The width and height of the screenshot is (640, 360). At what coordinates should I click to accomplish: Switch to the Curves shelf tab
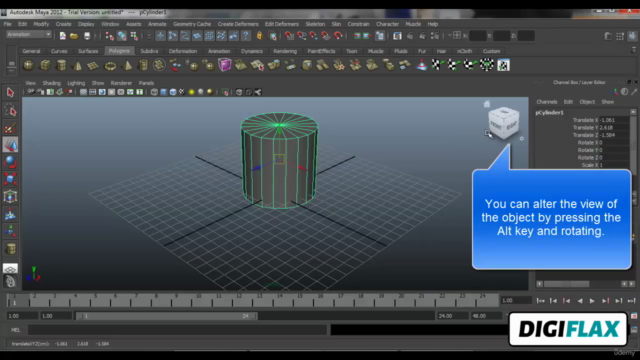pos(59,51)
